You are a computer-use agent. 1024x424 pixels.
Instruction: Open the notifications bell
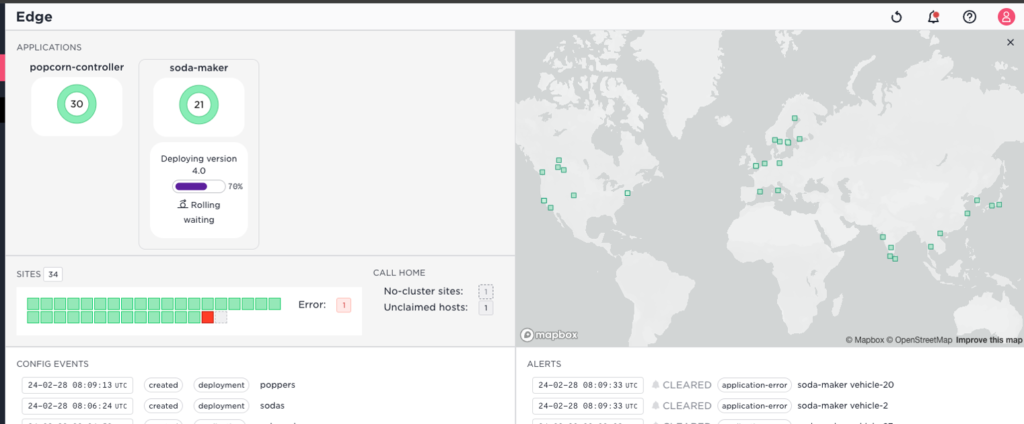[933, 17]
